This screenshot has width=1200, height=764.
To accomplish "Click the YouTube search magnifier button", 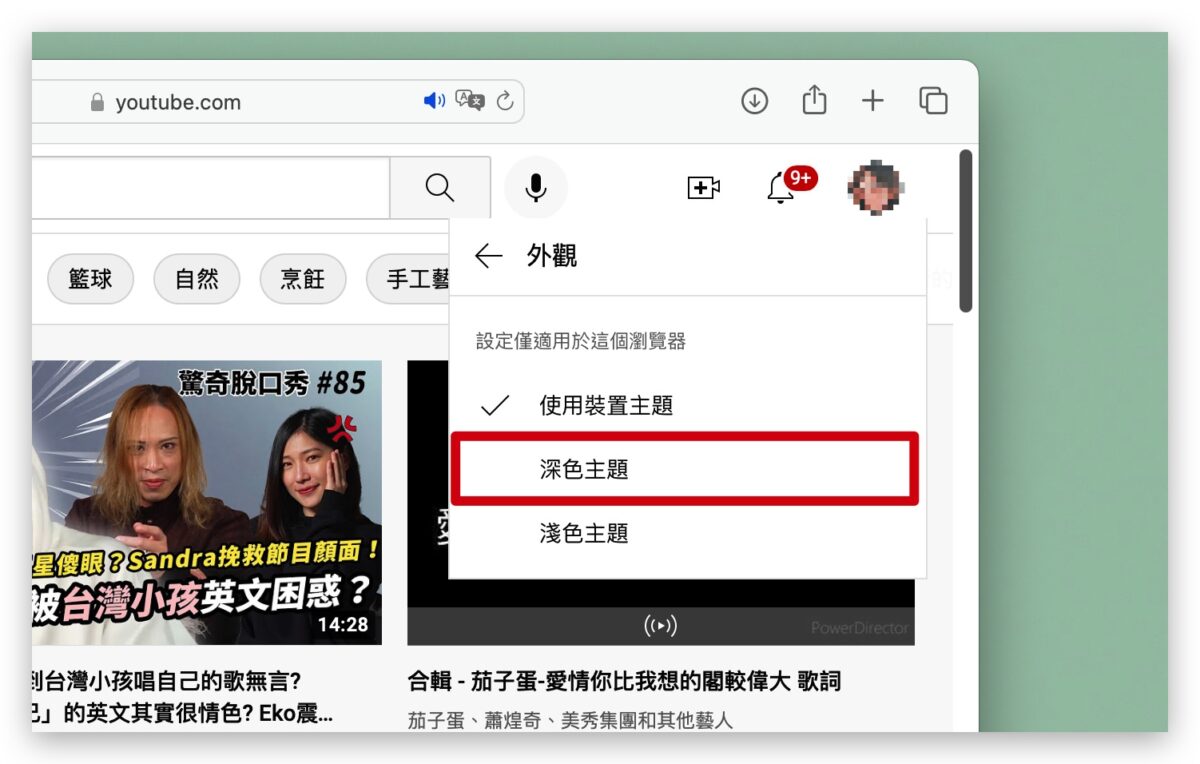I will tap(440, 187).
